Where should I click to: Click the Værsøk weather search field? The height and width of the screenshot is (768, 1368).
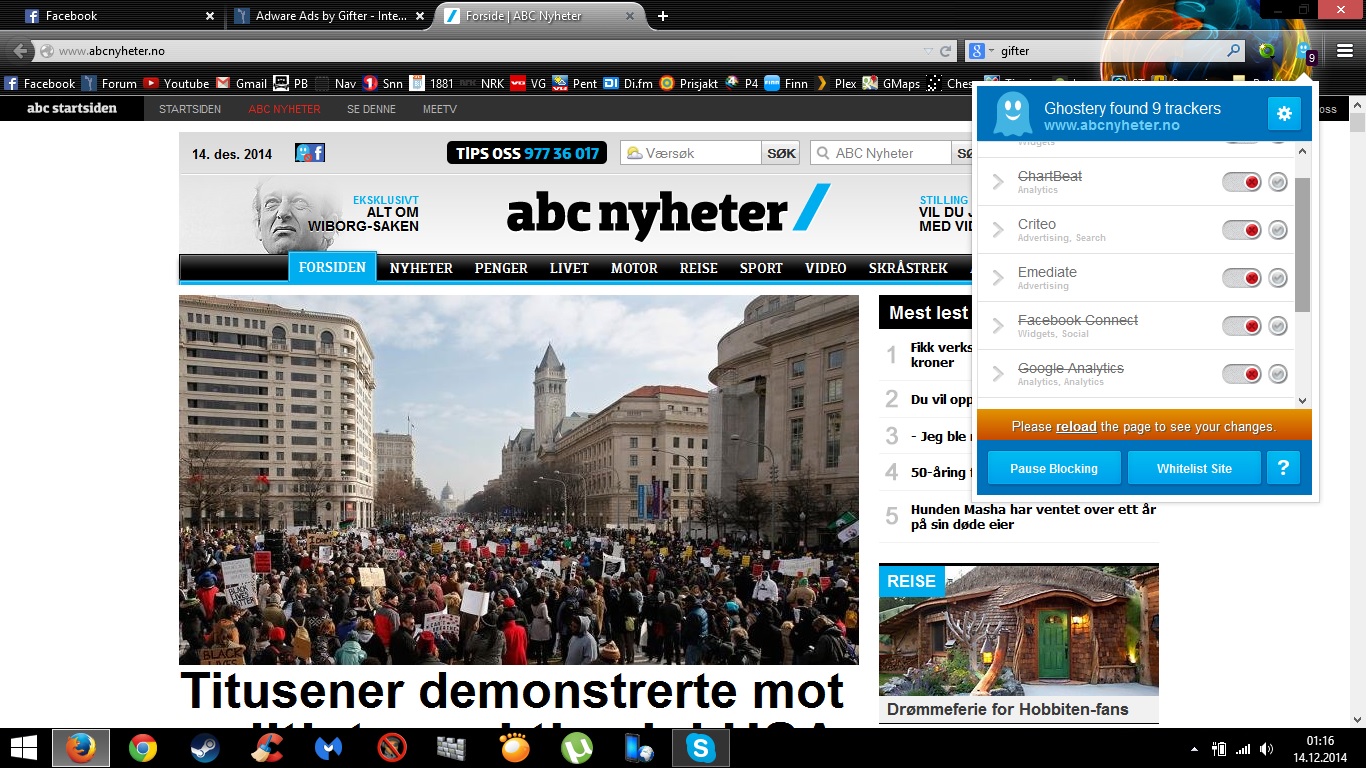[691, 153]
